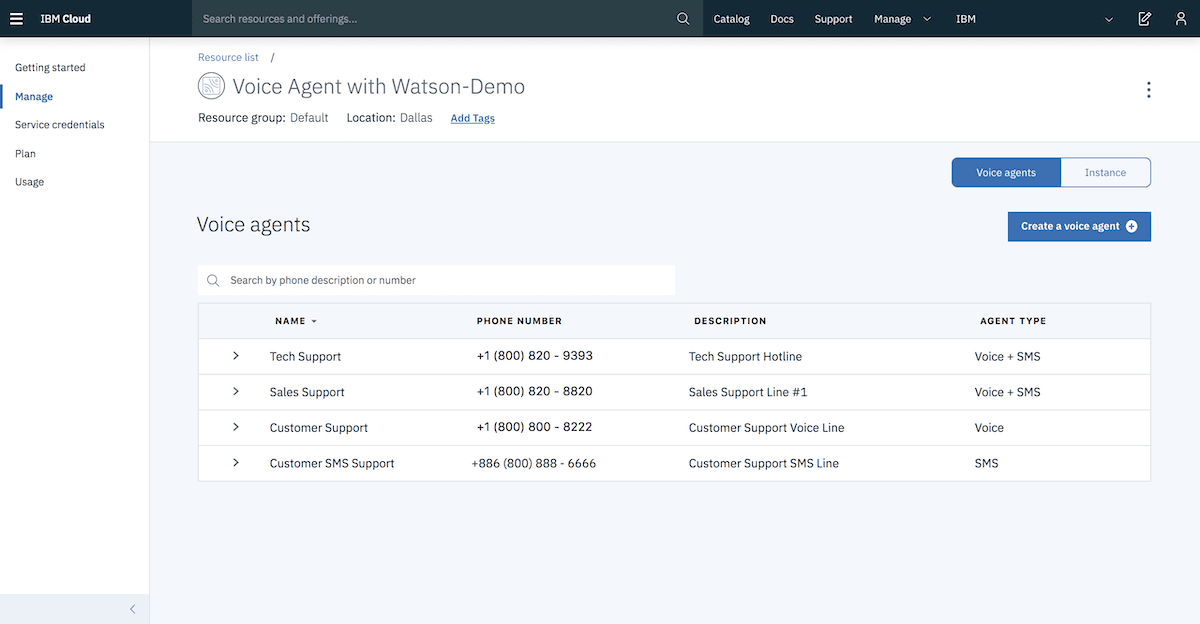1200x624 pixels.
Task: Click the PHONE NUMBER column header
Action: (x=519, y=321)
